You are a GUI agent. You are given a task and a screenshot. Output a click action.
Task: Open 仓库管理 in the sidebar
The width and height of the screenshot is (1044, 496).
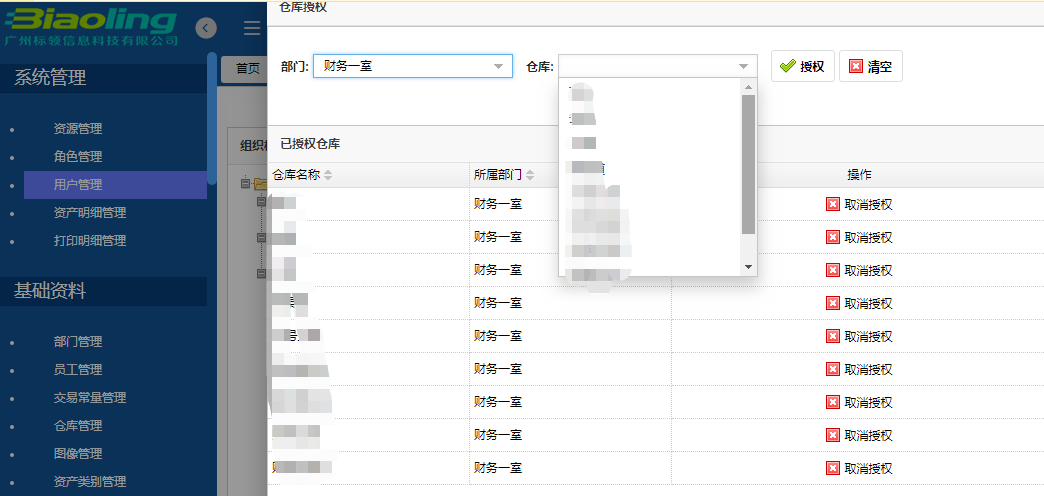coord(78,426)
